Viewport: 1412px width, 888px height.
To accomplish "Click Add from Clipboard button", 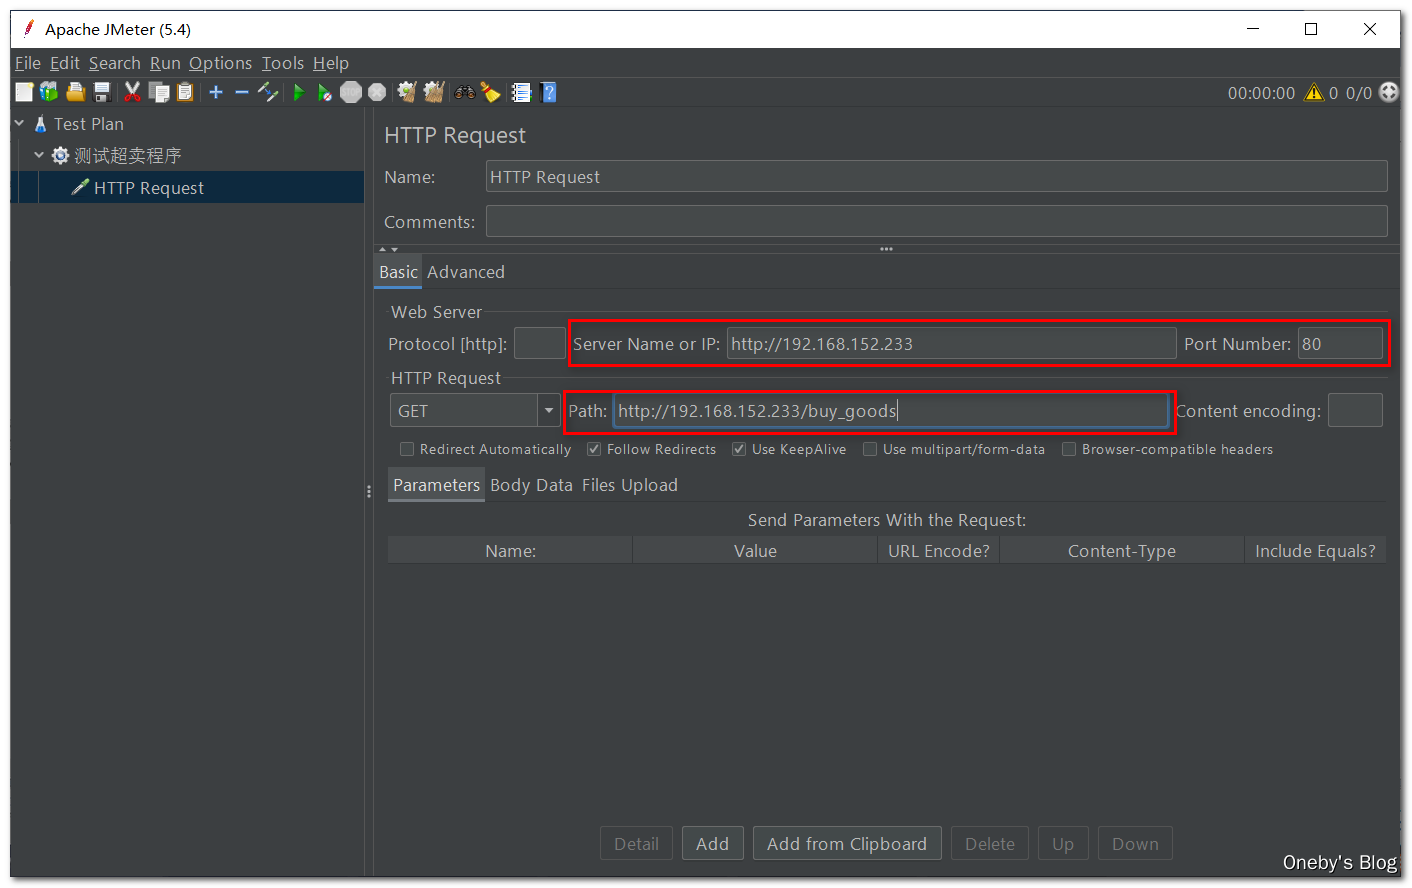I will point(847,844).
